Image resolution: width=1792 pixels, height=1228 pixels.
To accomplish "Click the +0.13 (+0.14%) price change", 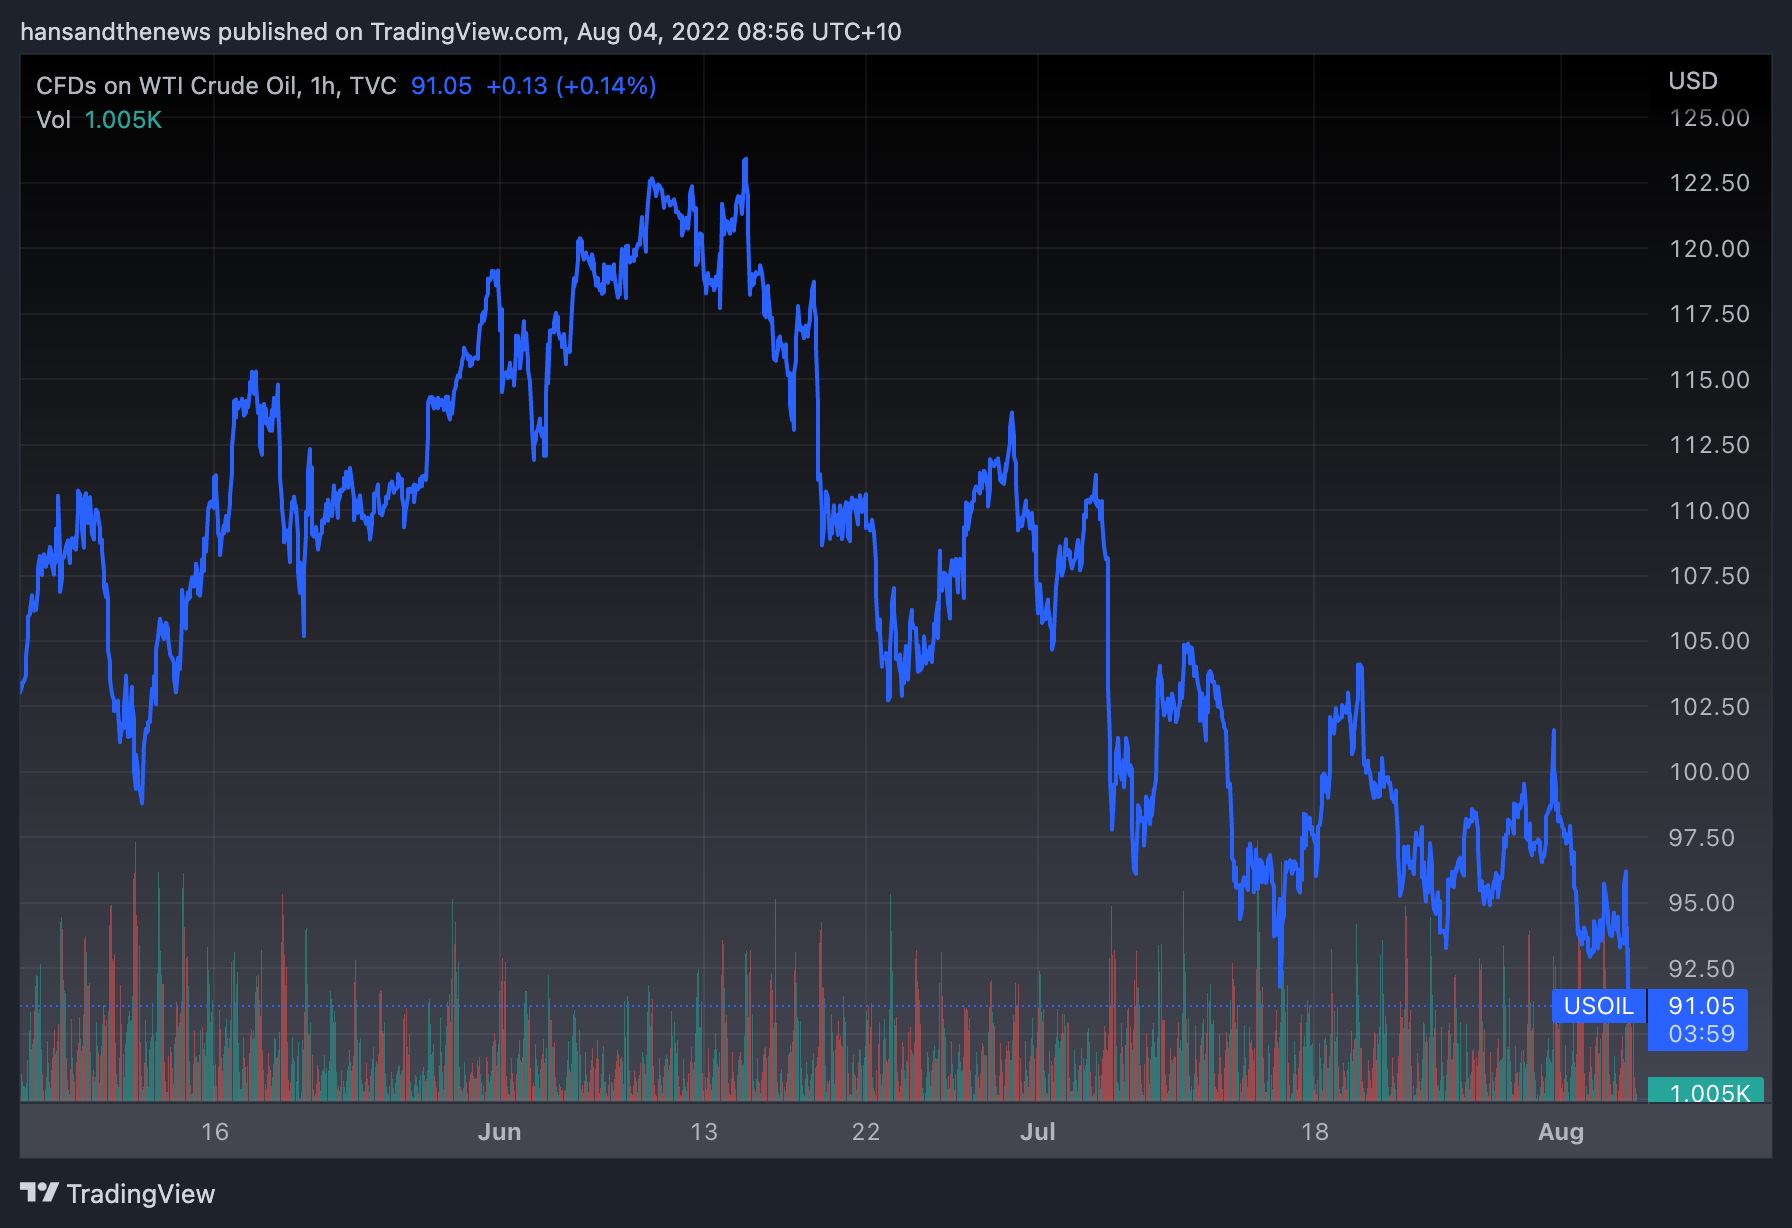I will 571,86.
